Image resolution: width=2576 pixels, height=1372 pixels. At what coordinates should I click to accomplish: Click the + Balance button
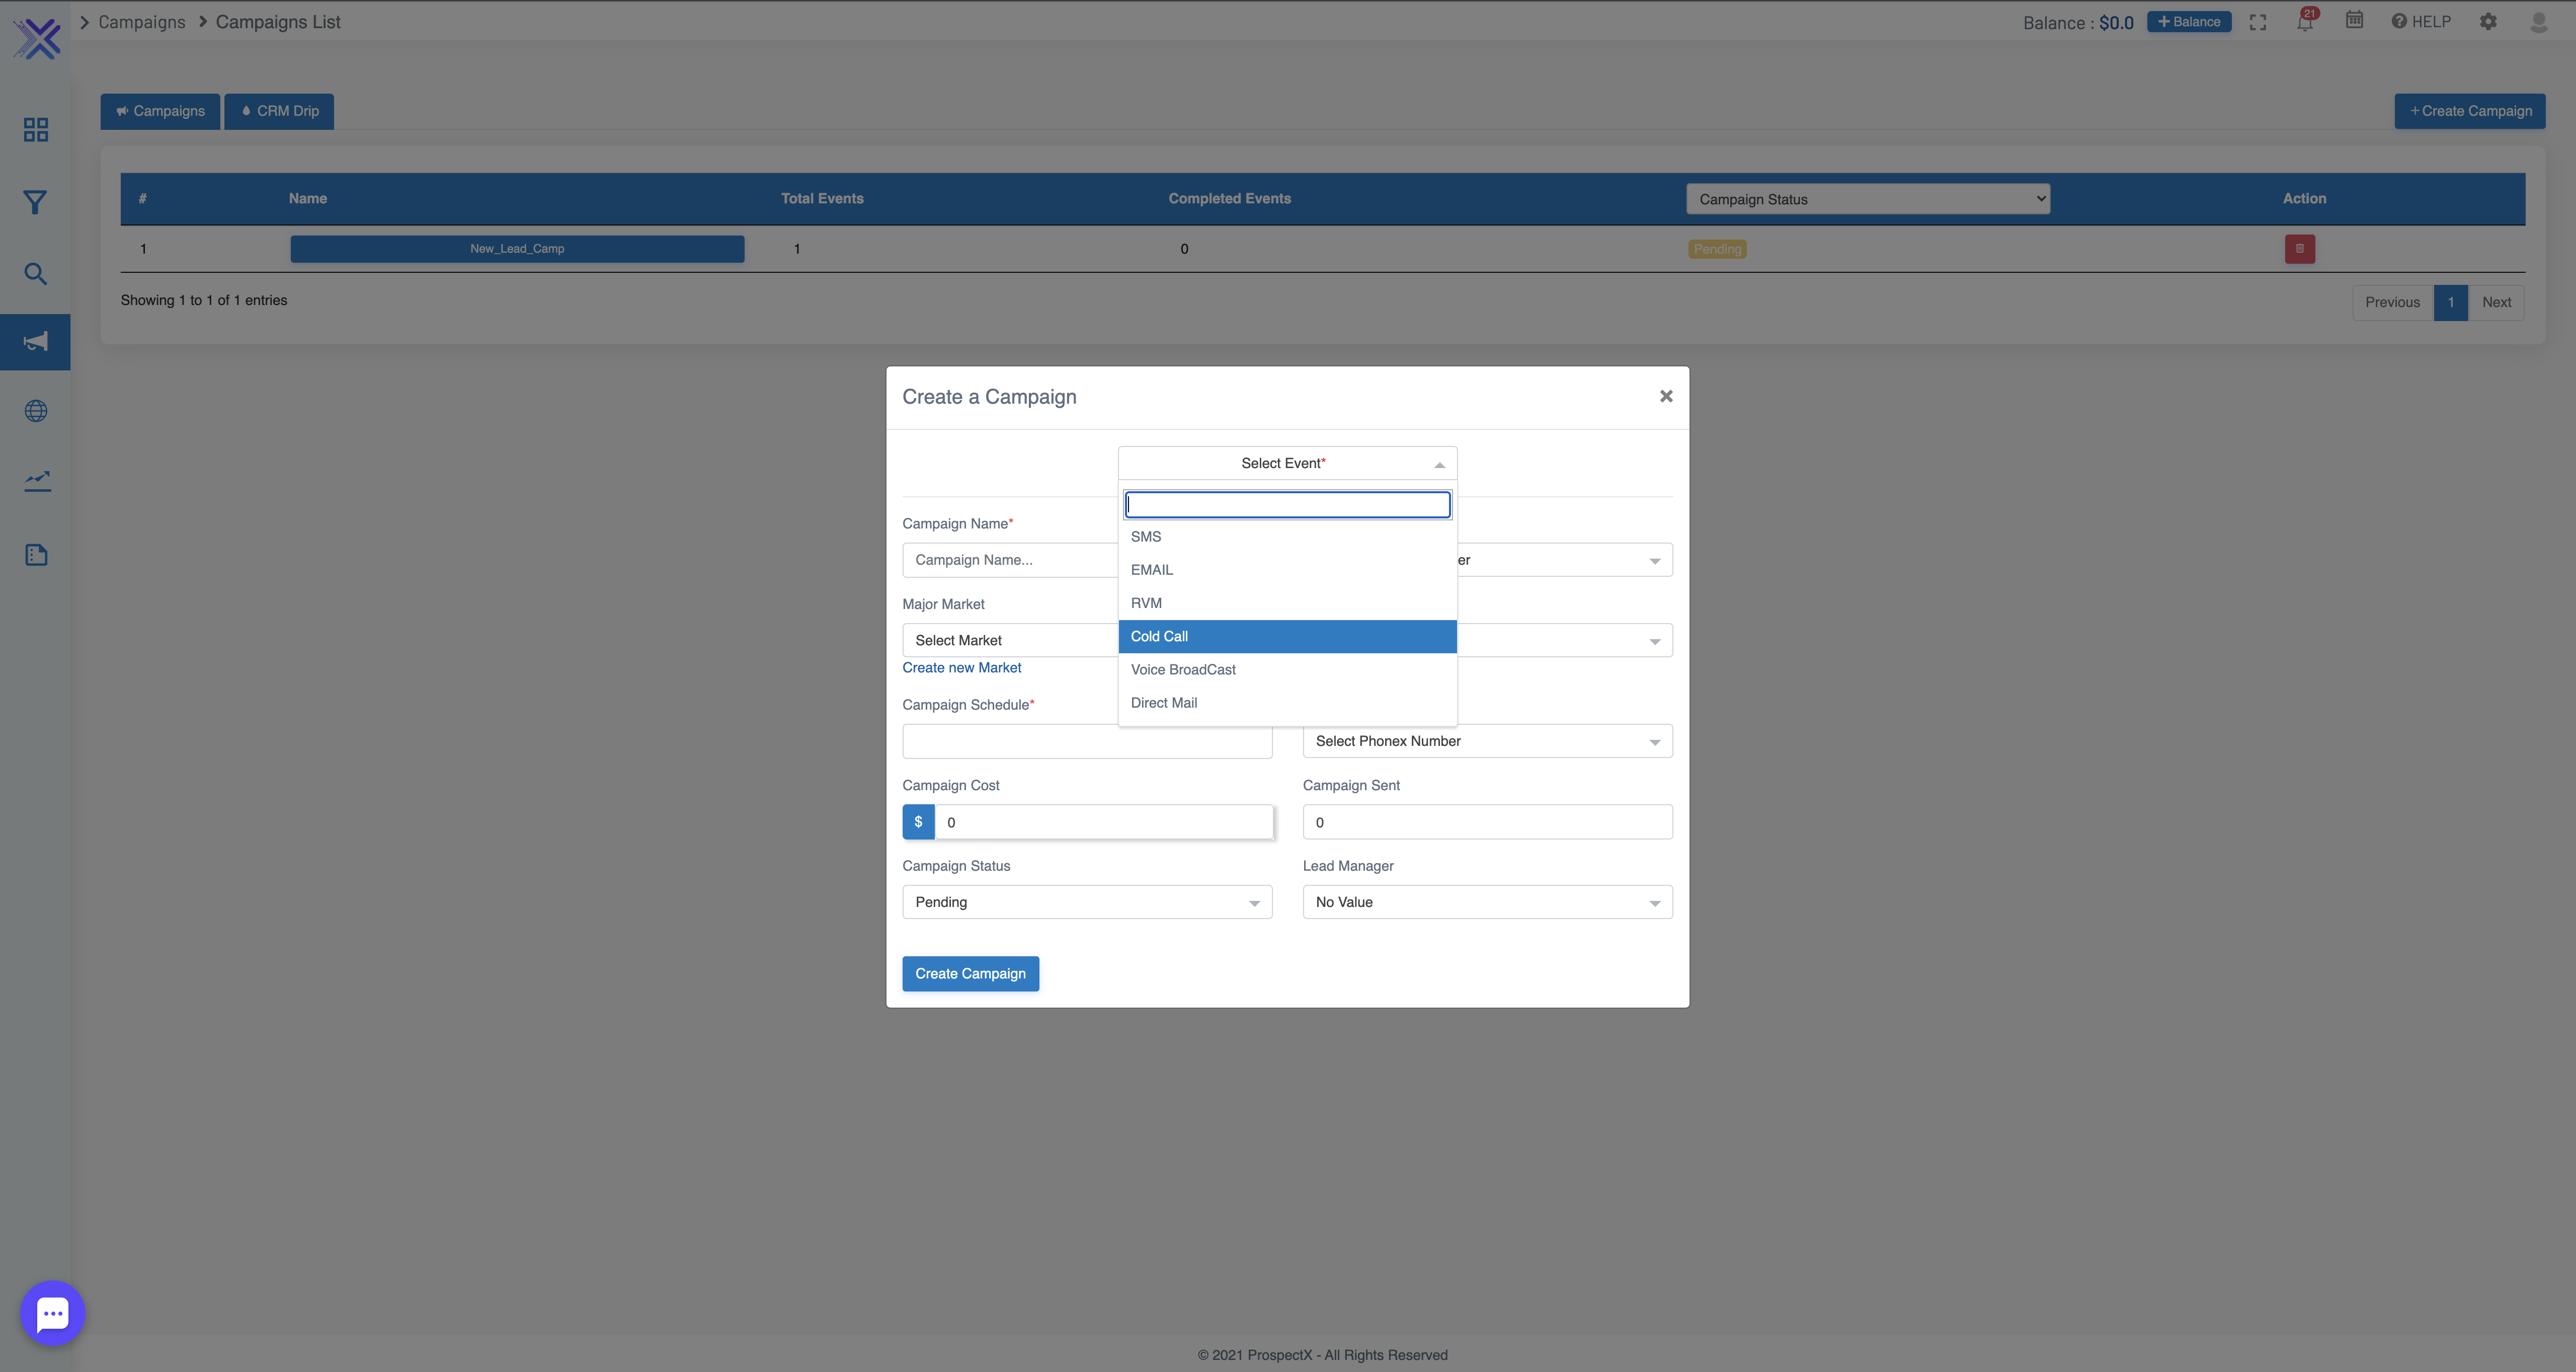(2188, 22)
